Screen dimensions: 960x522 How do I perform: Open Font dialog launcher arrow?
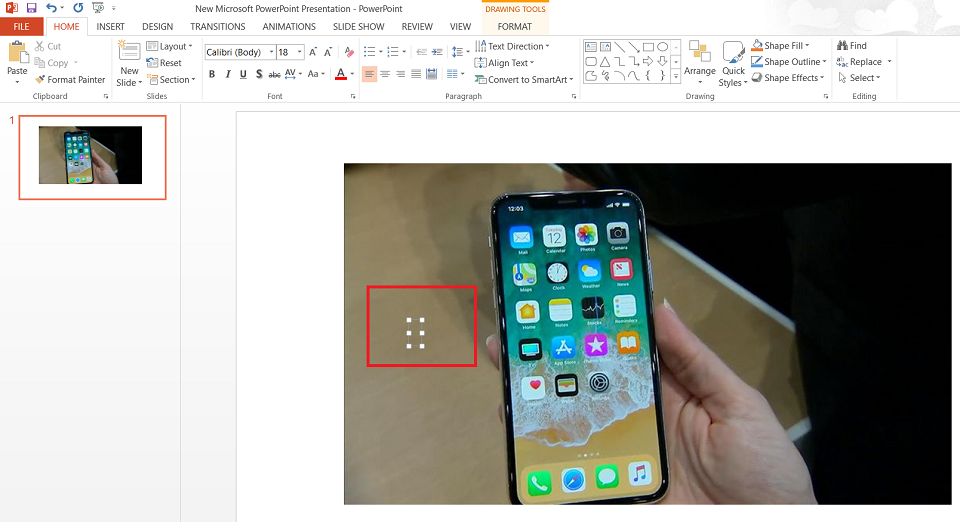tap(353, 97)
